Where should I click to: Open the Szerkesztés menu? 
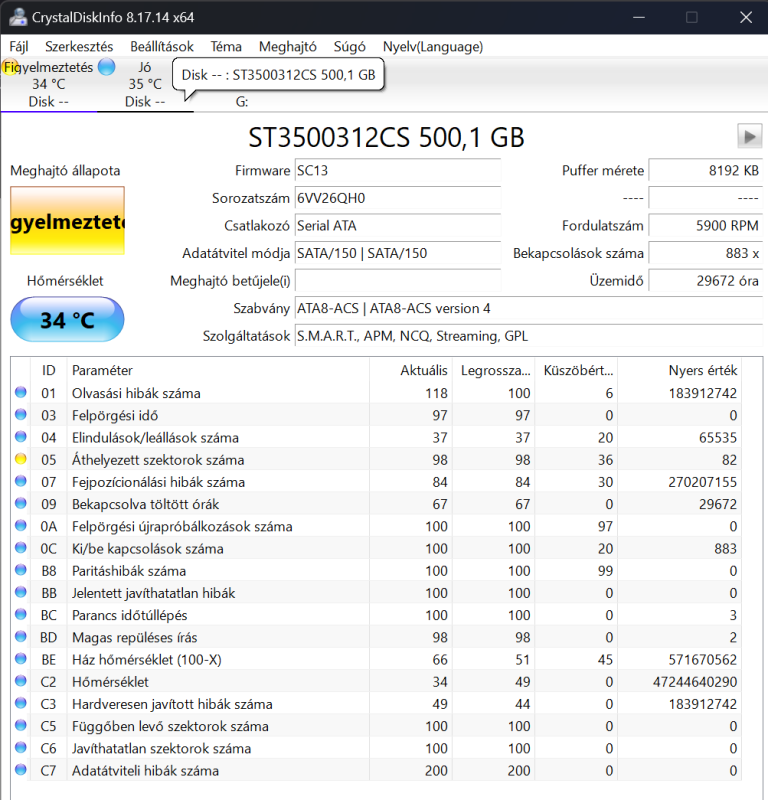point(79,46)
